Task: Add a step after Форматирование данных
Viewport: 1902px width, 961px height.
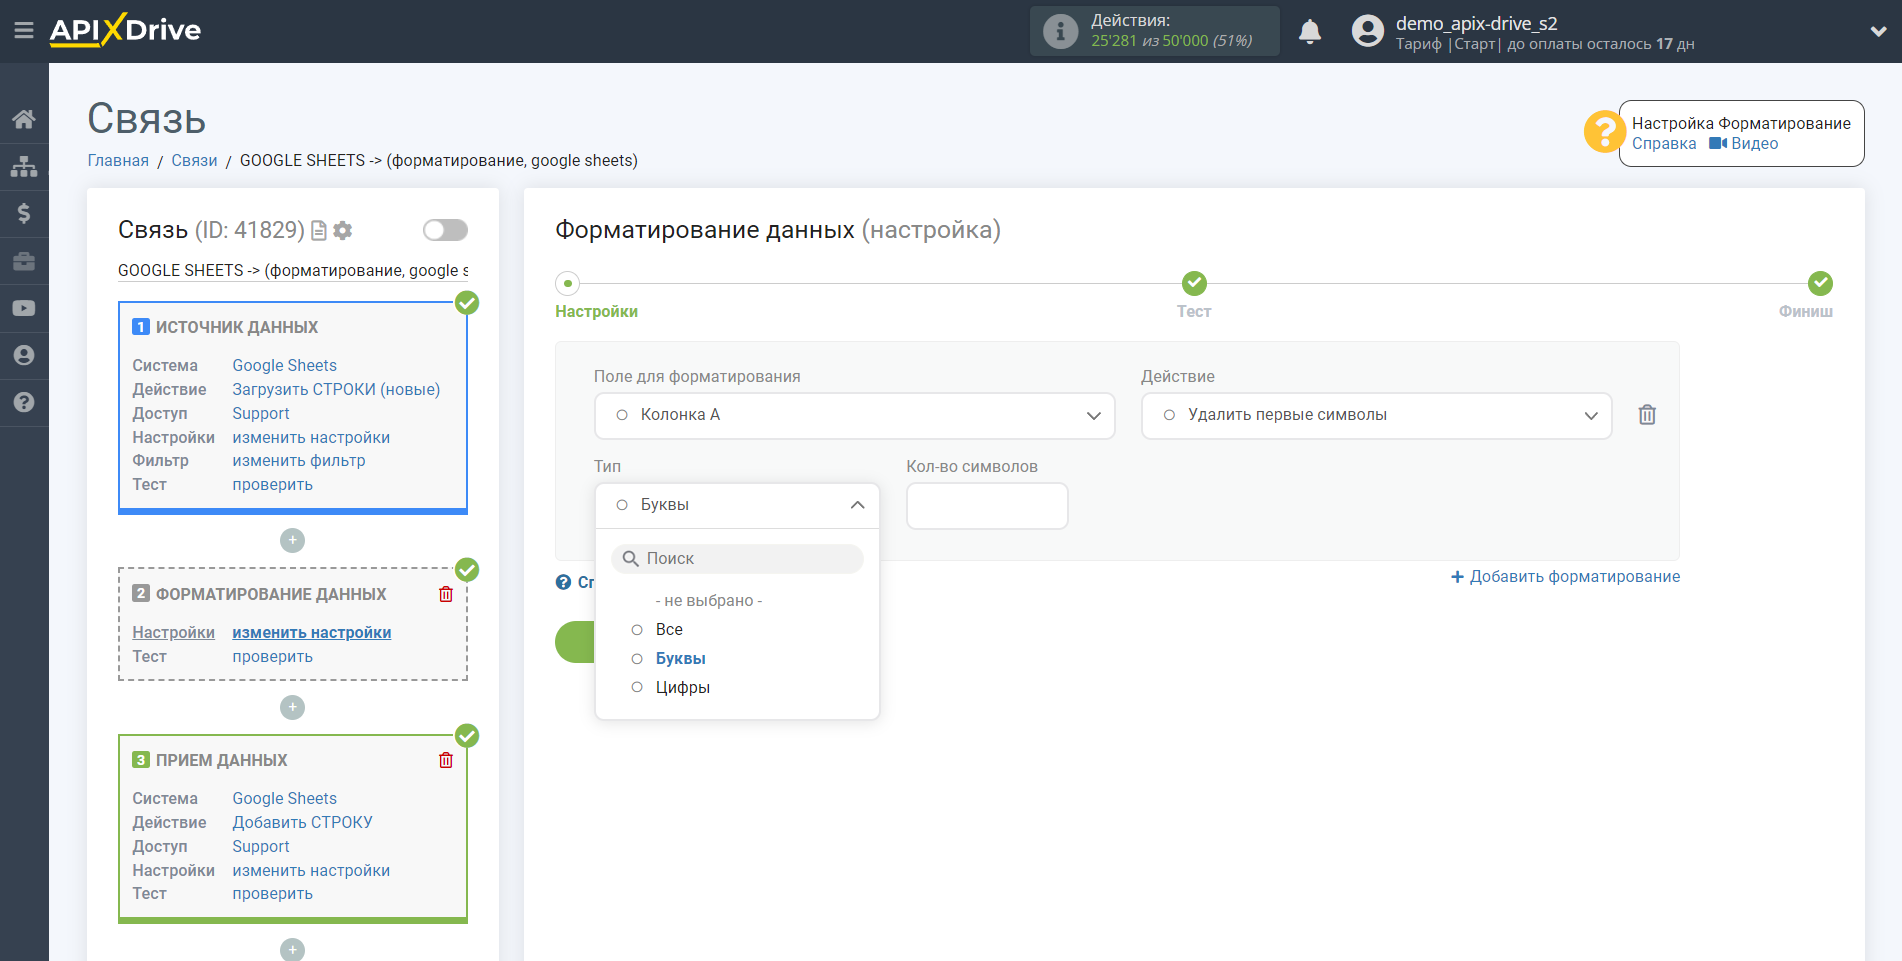Action: (292, 707)
